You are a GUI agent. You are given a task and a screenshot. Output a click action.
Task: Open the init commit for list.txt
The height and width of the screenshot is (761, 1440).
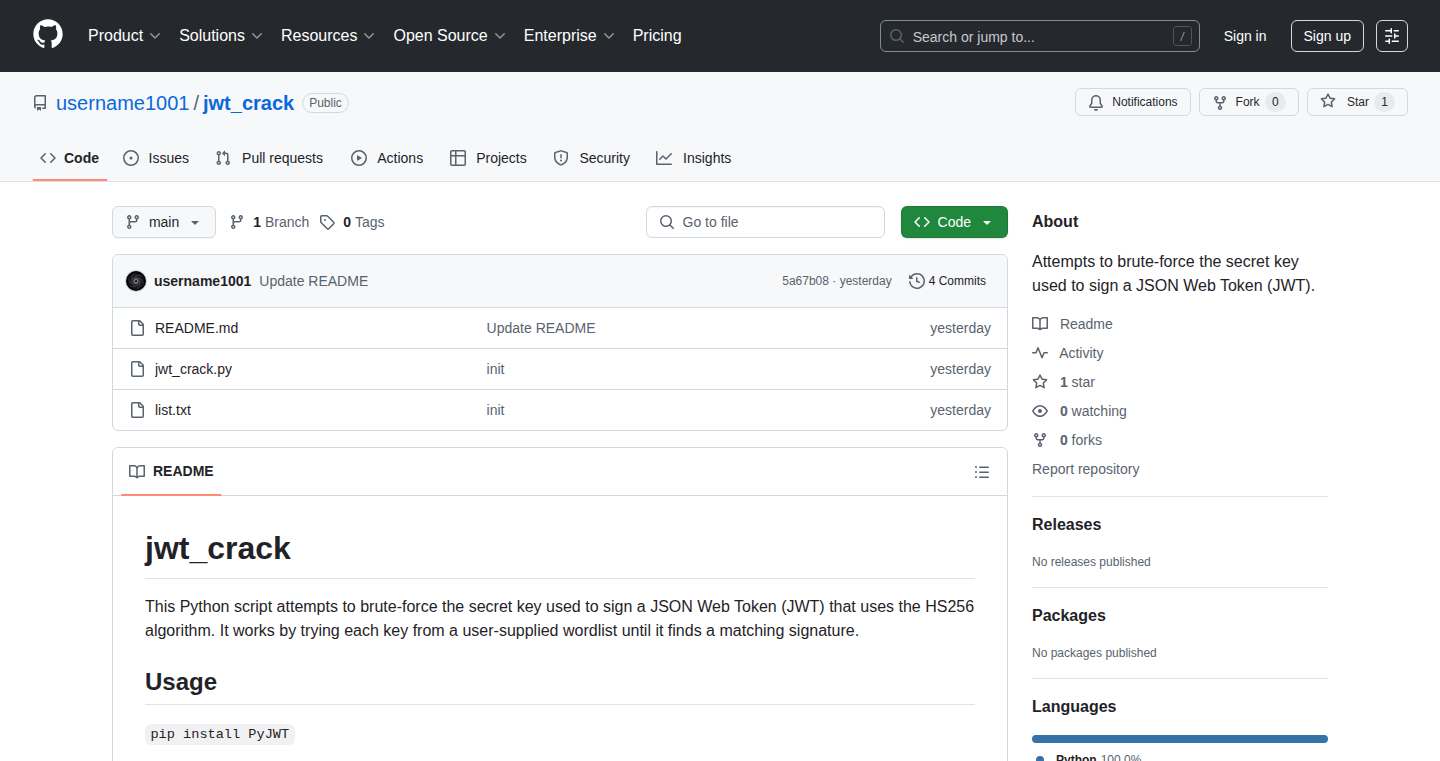tap(495, 410)
